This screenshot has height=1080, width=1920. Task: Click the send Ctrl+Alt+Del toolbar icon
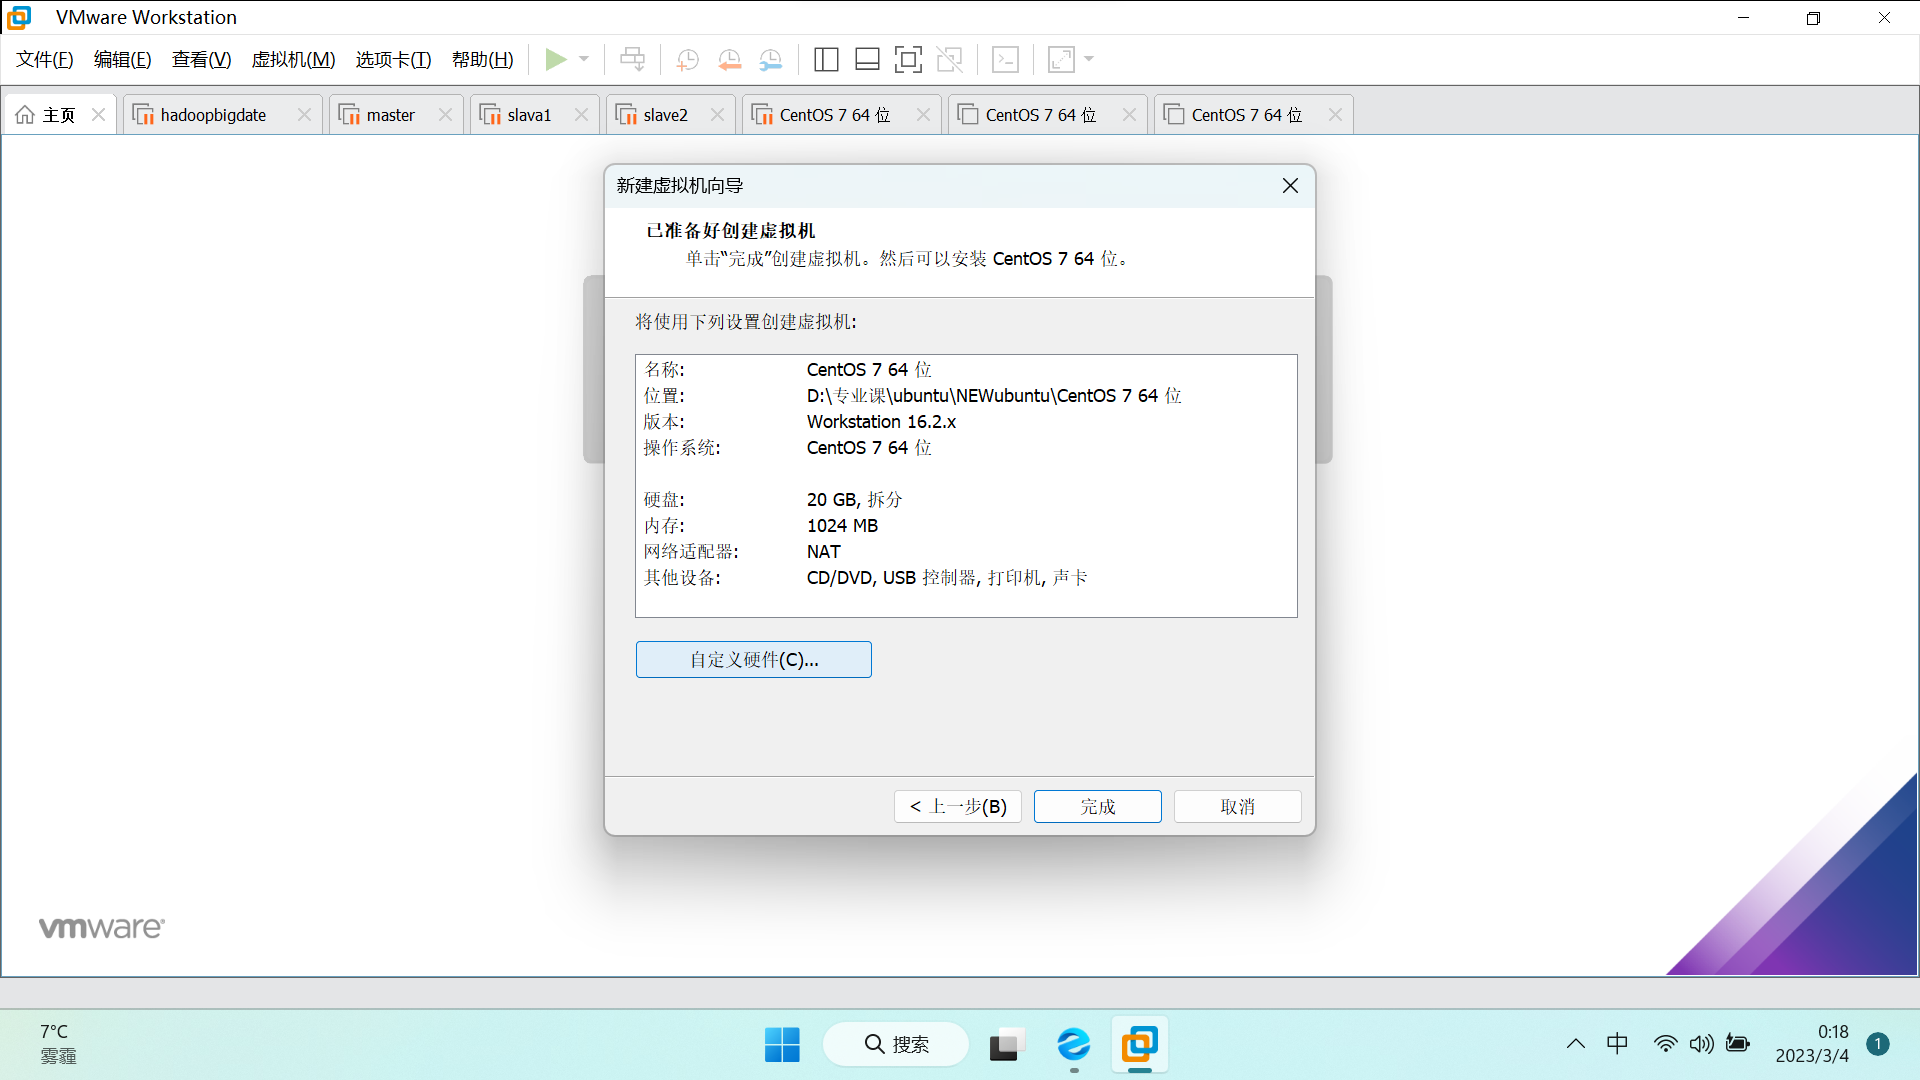click(632, 60)
